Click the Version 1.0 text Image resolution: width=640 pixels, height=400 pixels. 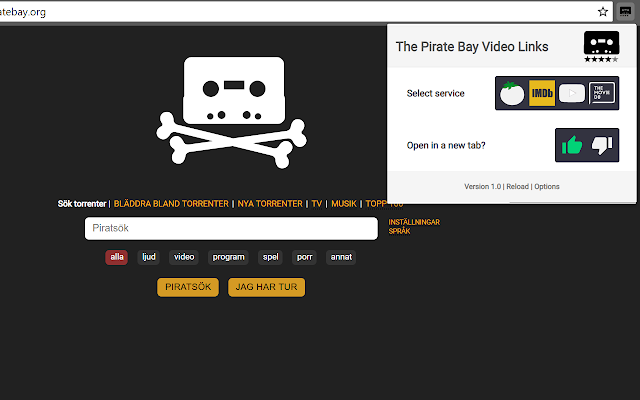(x=482, y=187)
